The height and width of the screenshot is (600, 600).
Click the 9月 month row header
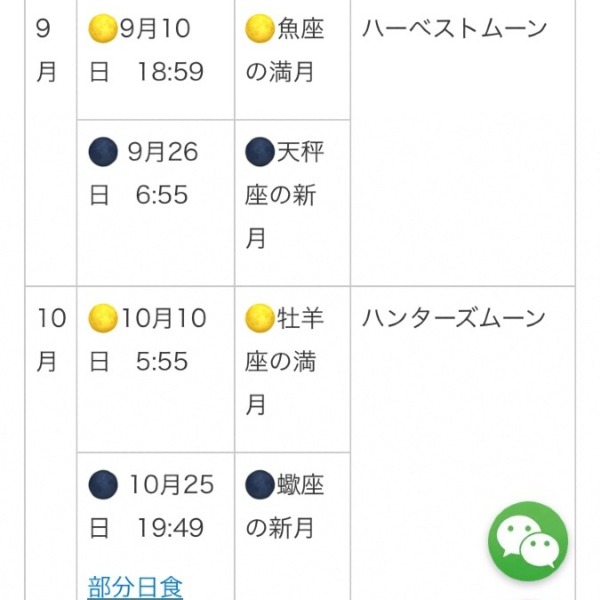pos(46,50)
